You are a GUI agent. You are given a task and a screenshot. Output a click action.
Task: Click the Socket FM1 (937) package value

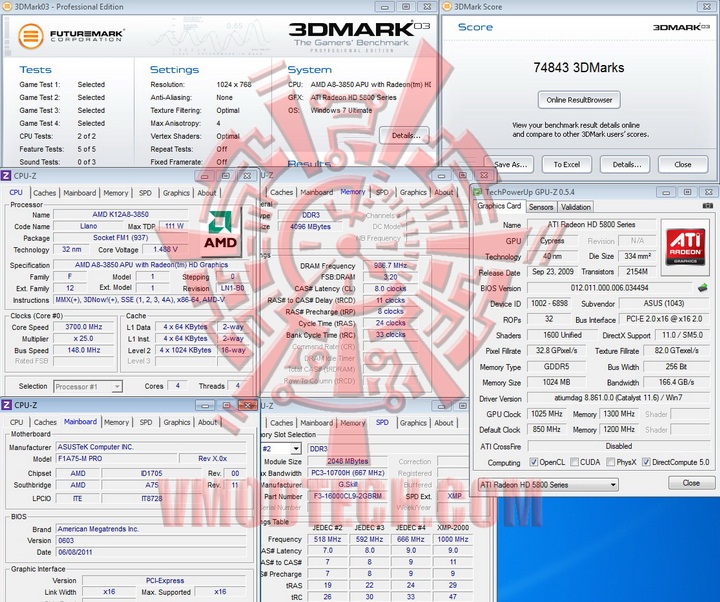pos(120,238)
